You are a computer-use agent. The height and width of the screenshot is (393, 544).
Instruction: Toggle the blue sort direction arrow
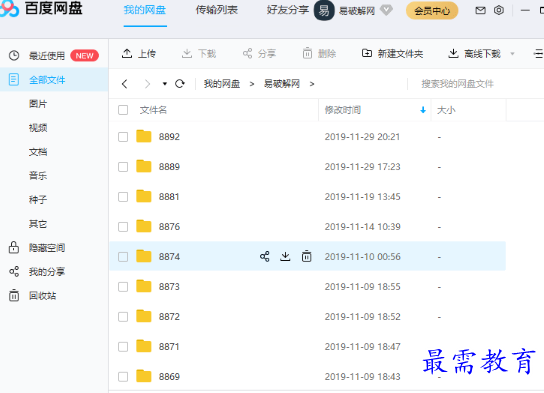click(423, 110)
